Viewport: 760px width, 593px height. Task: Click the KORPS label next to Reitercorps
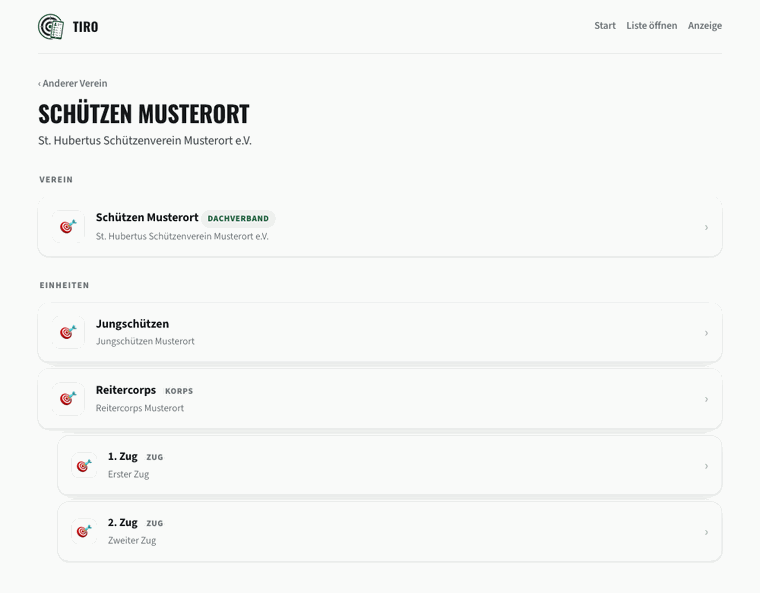[179, 391]
